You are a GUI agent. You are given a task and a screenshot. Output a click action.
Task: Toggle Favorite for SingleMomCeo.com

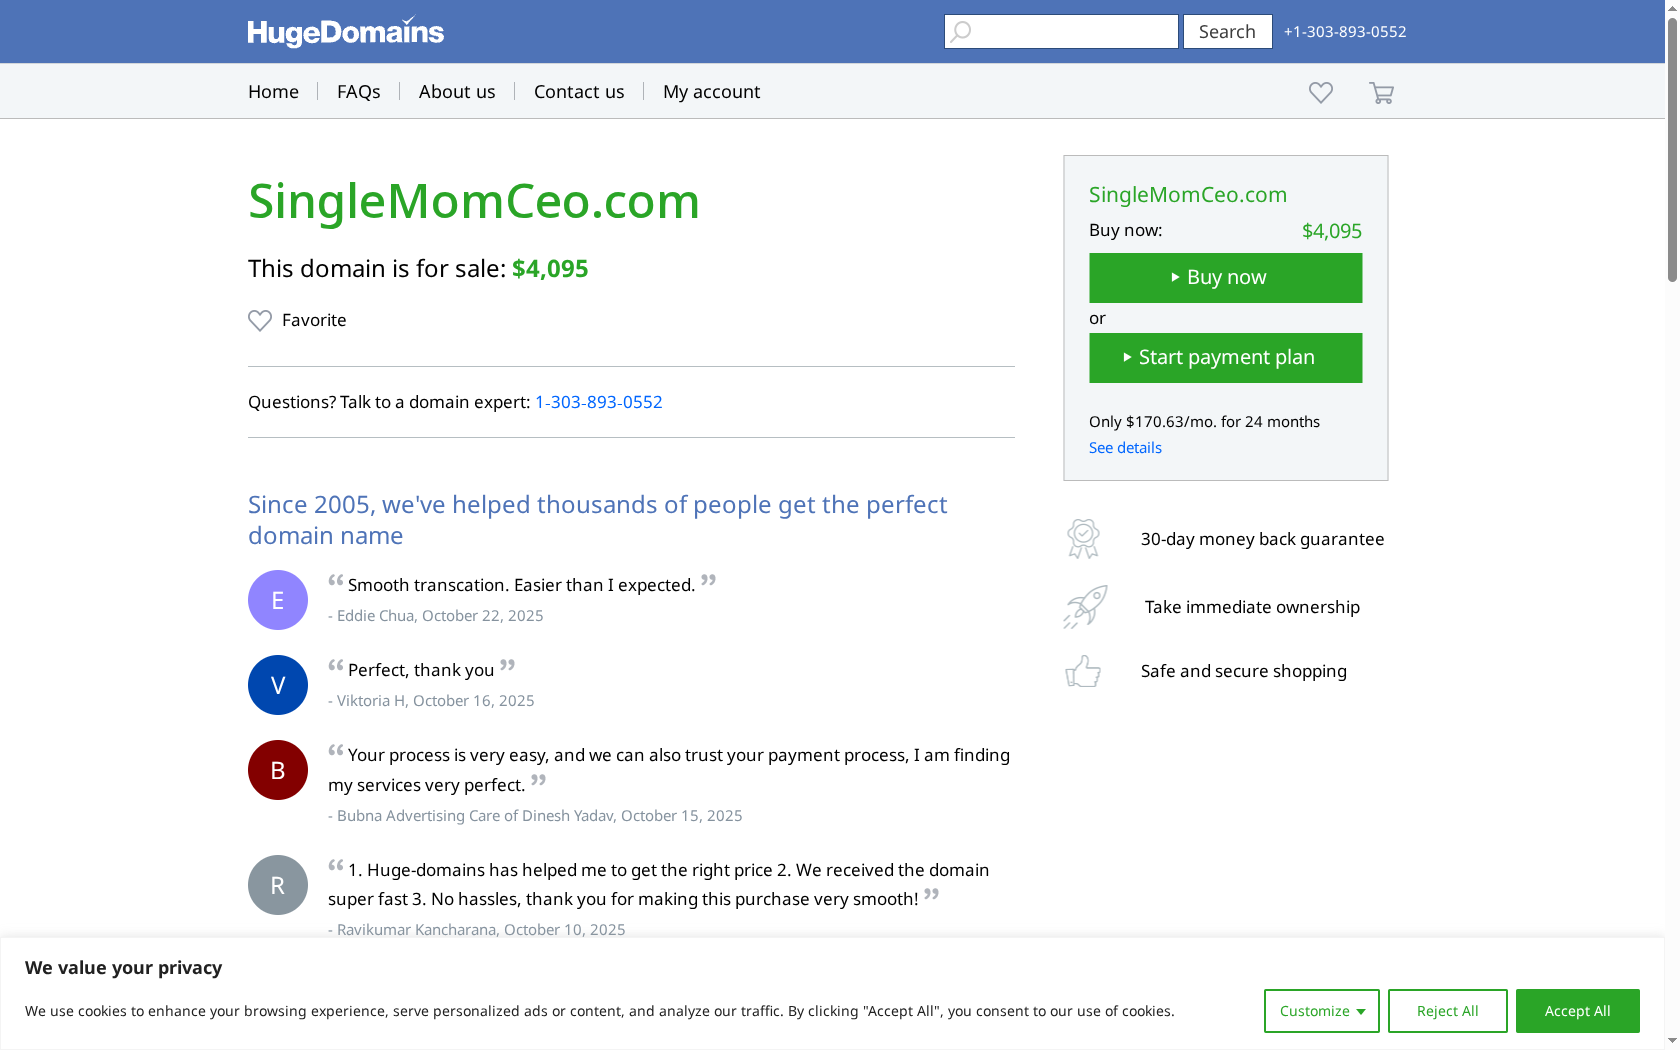296,320
